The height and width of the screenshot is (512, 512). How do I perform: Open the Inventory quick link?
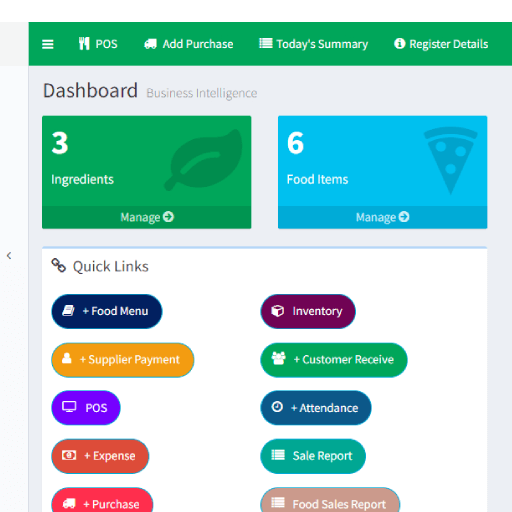click(x=308, y=311)
